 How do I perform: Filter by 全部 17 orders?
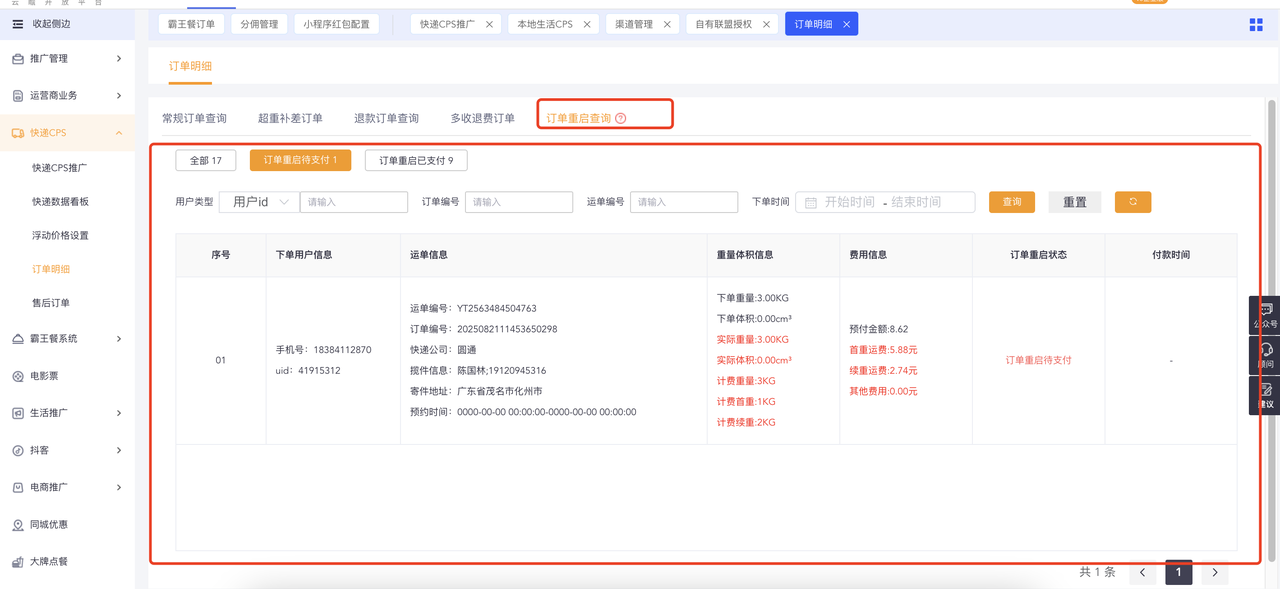[206, 160]
